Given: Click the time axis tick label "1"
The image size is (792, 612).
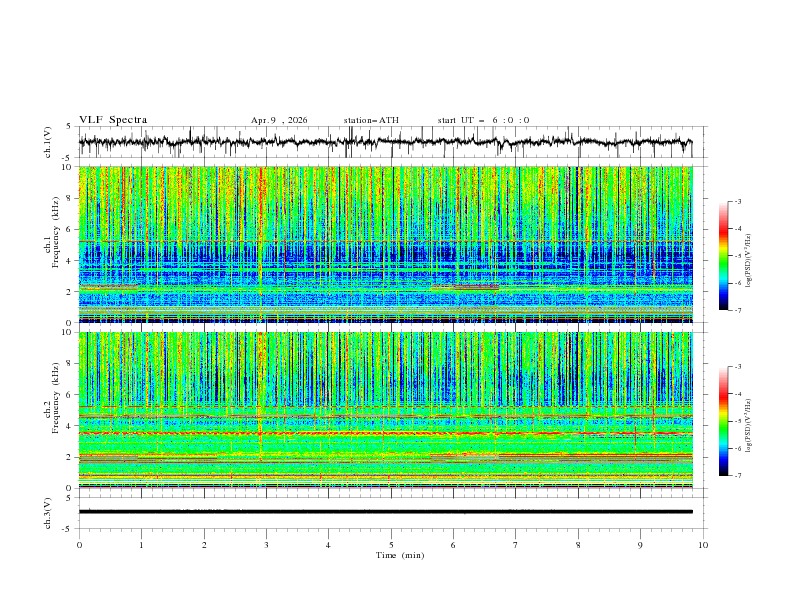Looking at the screenshot, I should 141,545.
